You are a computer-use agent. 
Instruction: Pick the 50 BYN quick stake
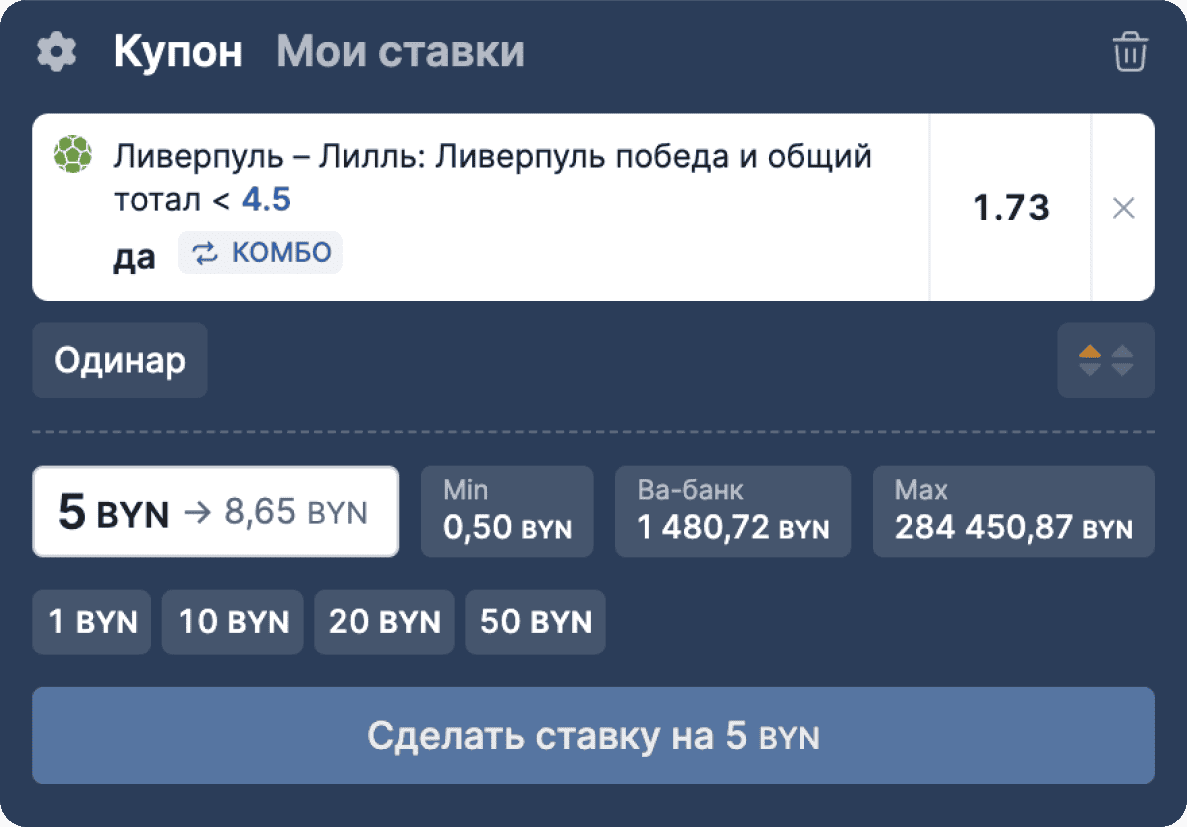pyautogui.click(x=535, y=622)
